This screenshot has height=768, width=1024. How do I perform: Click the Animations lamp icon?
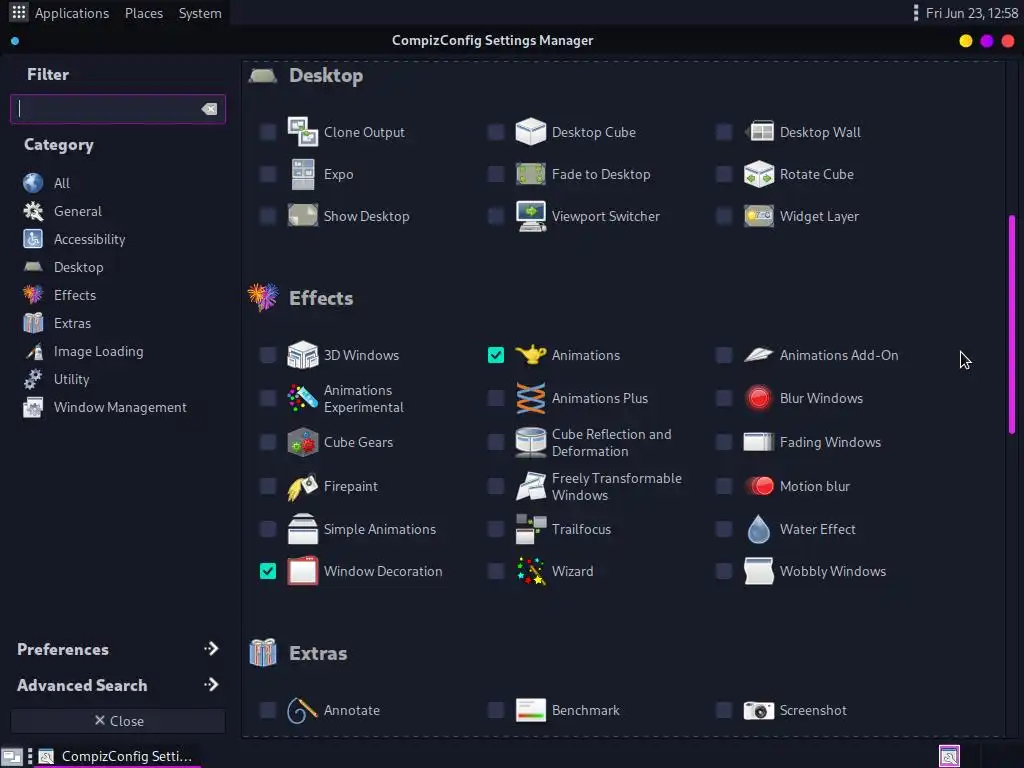(530, 355)
